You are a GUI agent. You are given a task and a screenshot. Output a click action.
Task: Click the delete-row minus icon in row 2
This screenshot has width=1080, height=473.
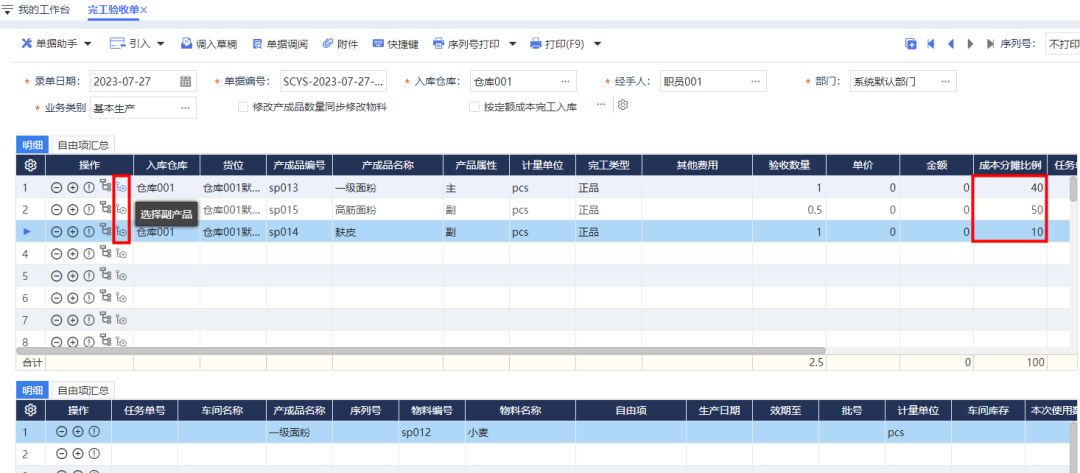(x=56, y=210)
